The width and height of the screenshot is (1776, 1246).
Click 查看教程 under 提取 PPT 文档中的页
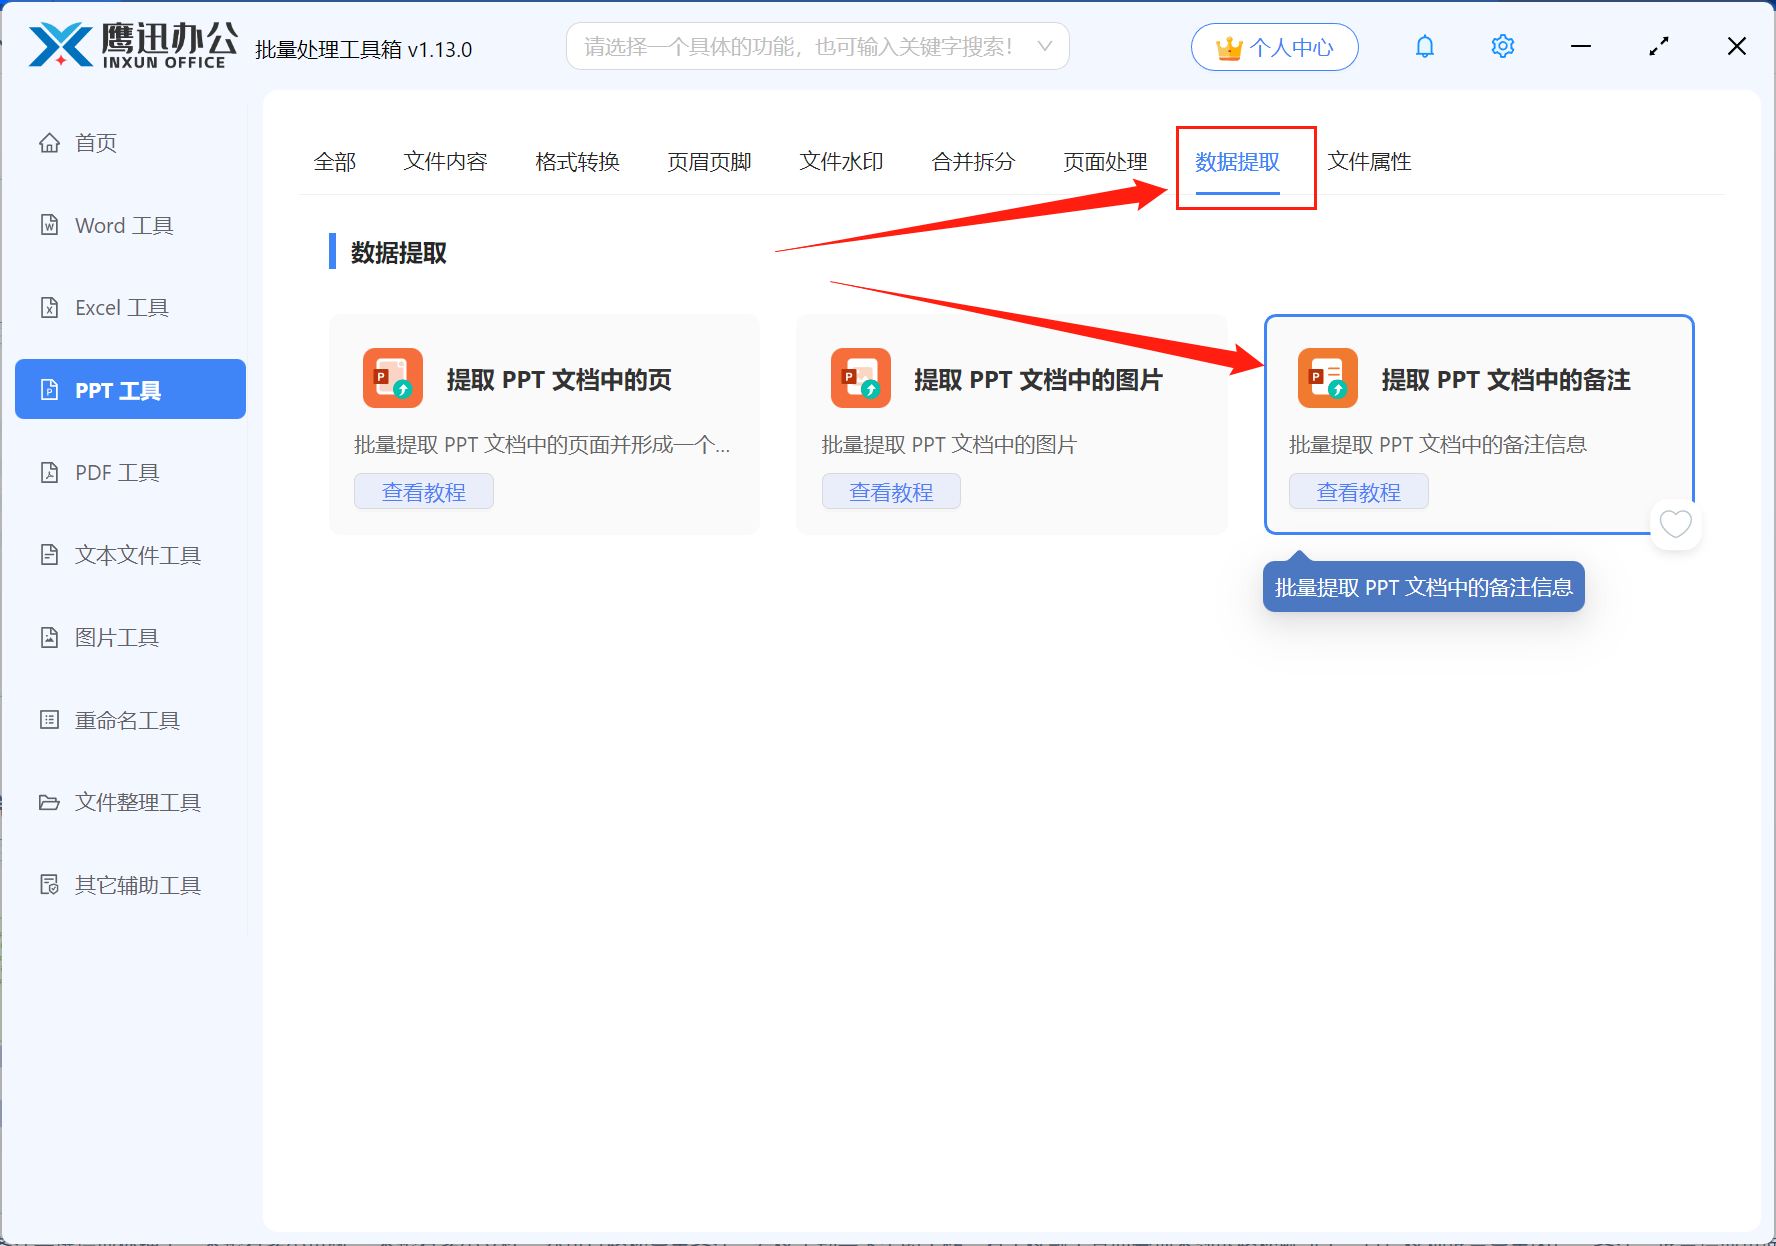pyautogui.click(x=424, y=492)
